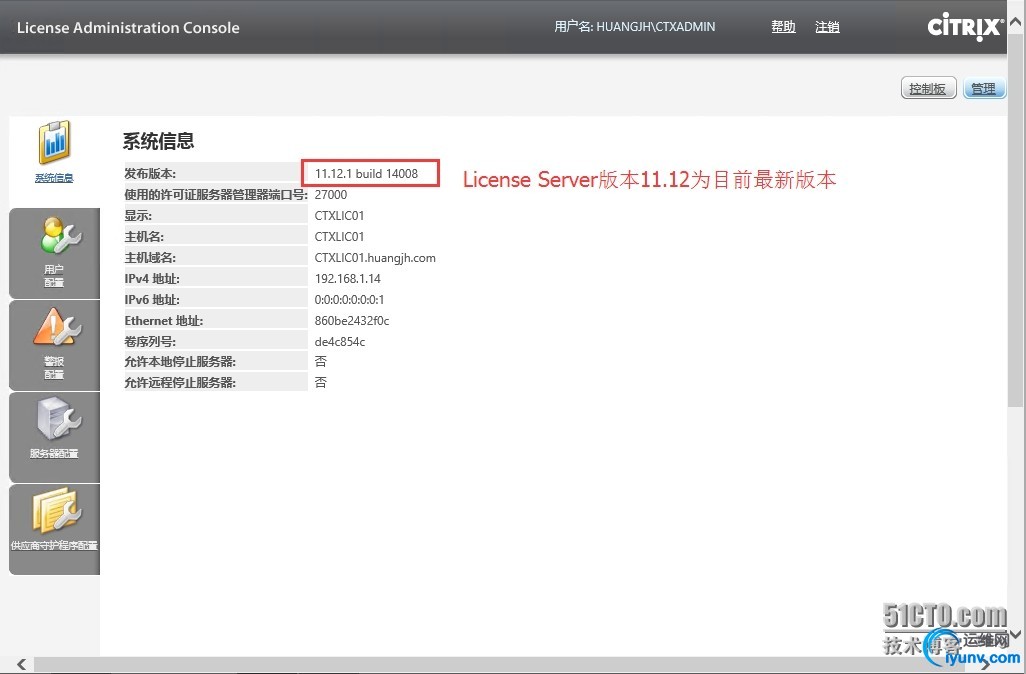Click the 允许远程停止服务器 row label

tap(180, 383)
